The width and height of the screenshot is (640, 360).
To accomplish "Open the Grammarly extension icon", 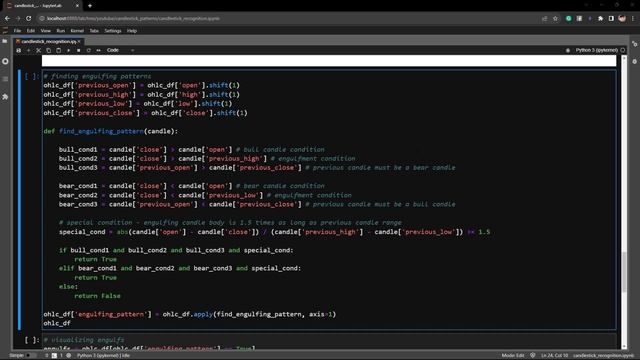I will (569, 18).
